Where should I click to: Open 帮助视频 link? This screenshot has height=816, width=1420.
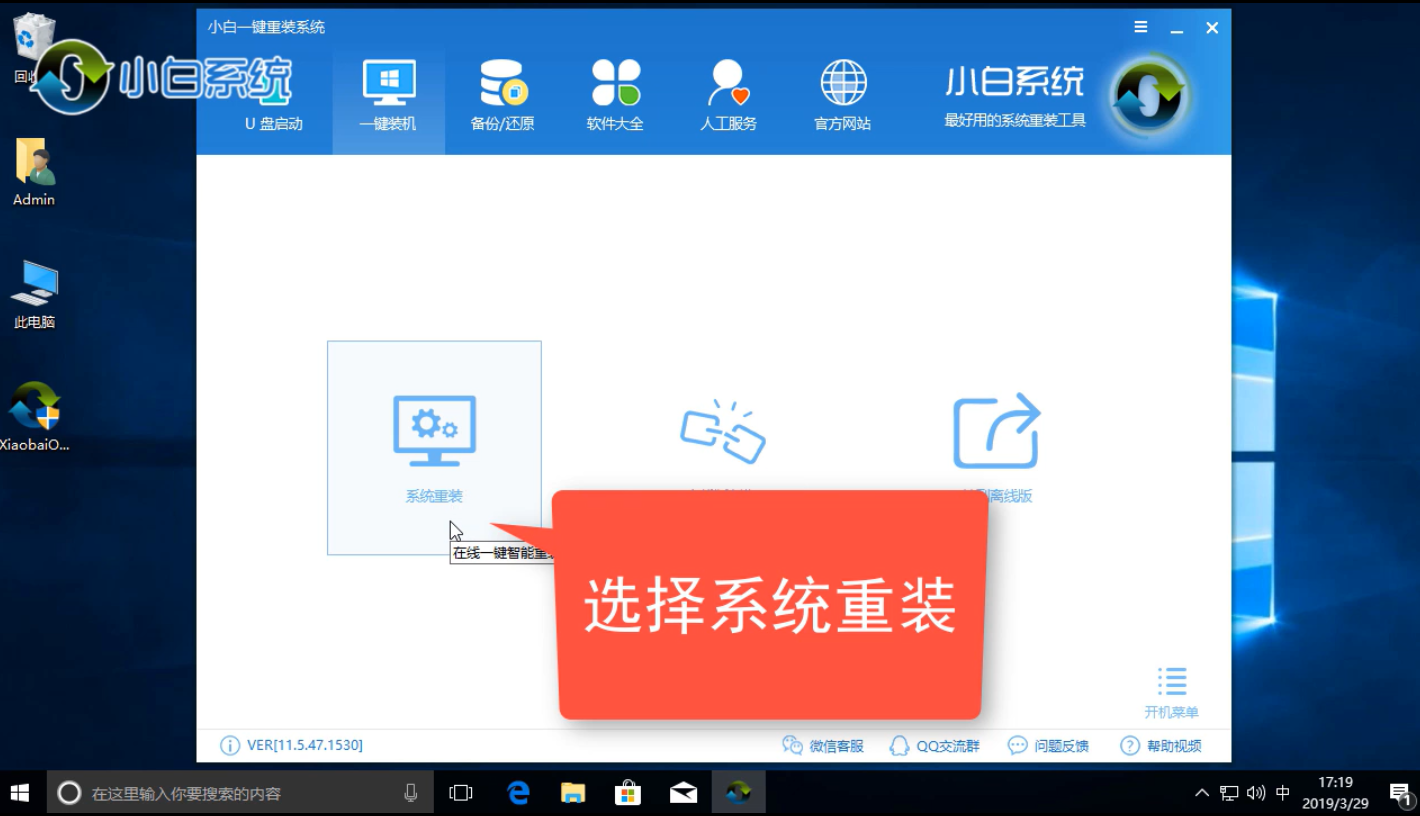(x=1161, y=746)
